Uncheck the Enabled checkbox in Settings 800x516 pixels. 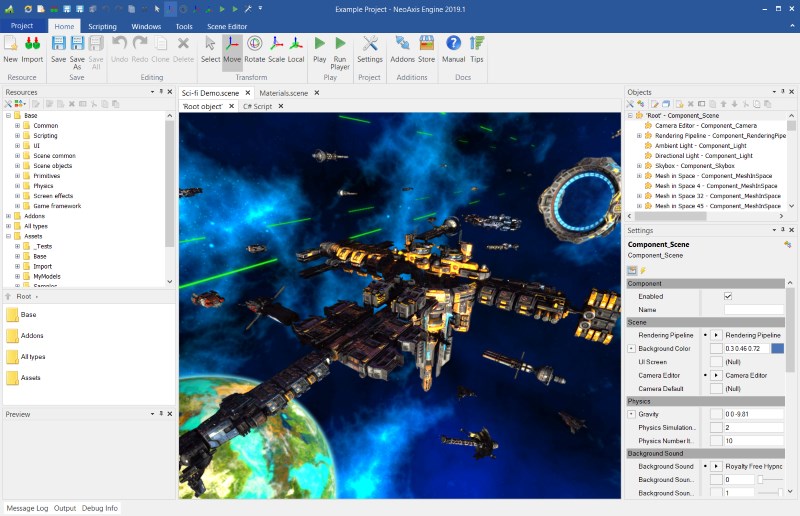coord(727,296)
